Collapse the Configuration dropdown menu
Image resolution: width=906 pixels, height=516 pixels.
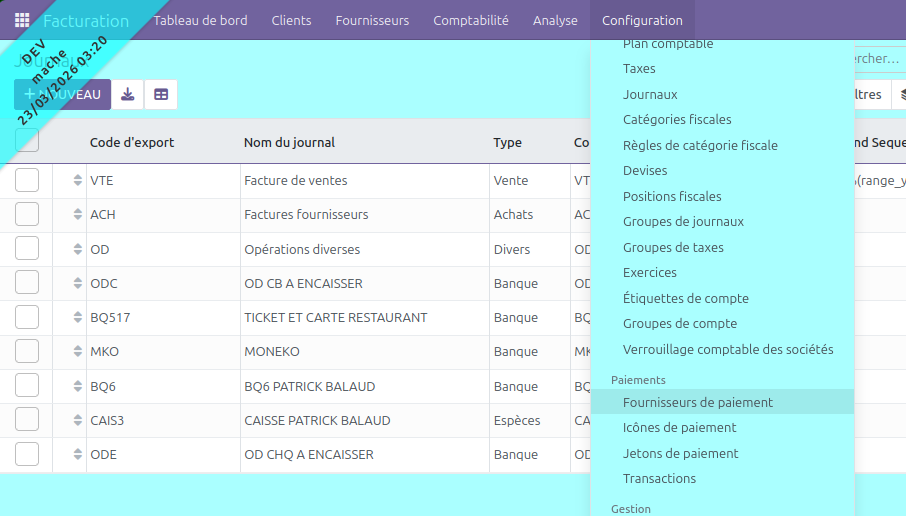coord(642,20)
